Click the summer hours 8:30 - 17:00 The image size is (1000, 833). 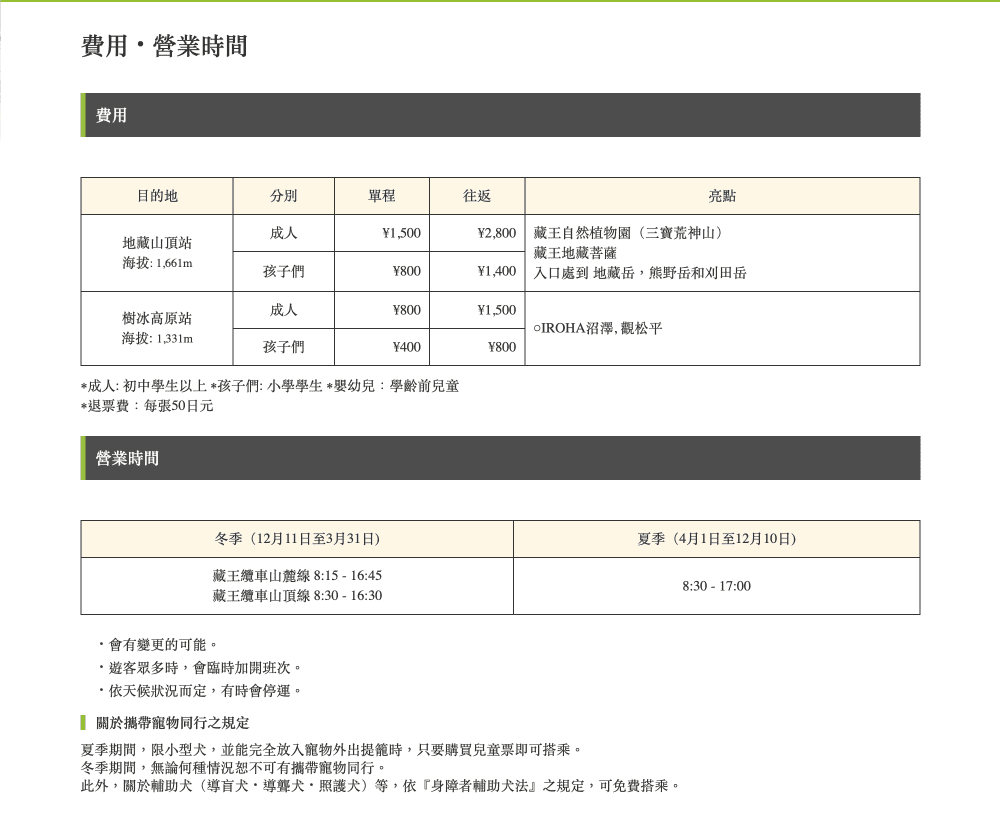pos(716,586)
